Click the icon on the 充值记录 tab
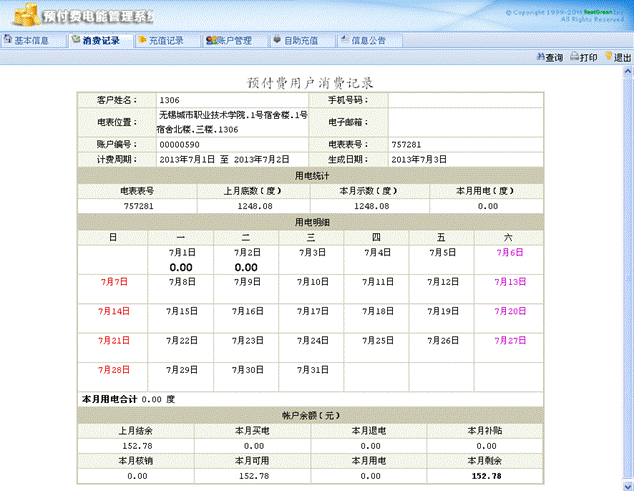This screenshot has width=634, height=491. (x=141, y=41)
